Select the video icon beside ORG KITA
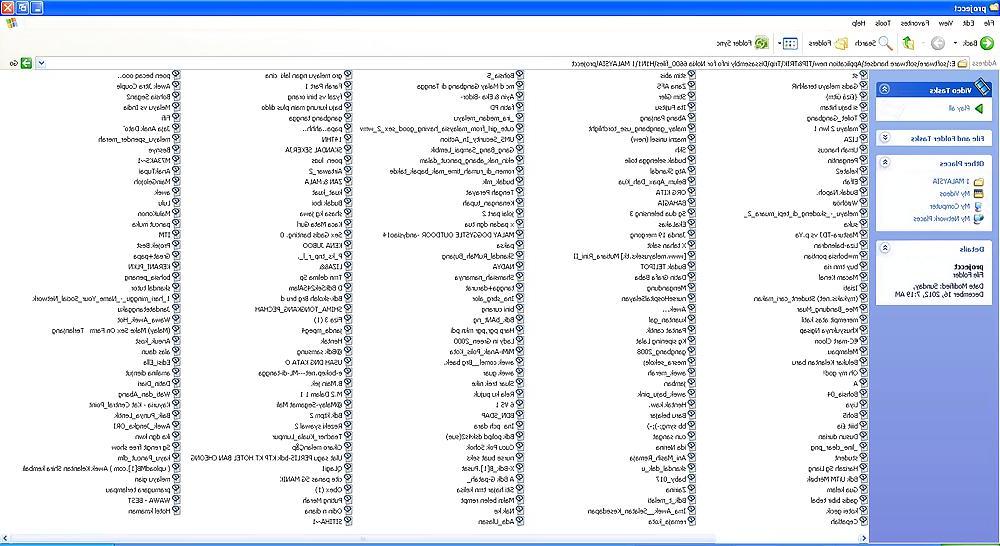 pyautogui.click(x=691, y=192)
